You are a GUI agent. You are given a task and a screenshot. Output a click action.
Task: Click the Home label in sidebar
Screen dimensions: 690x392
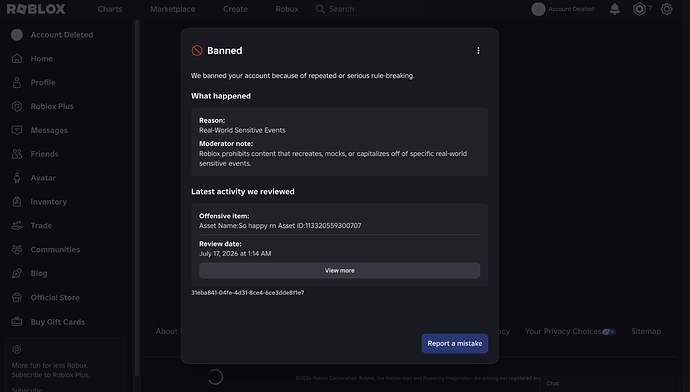coord(41,59)
